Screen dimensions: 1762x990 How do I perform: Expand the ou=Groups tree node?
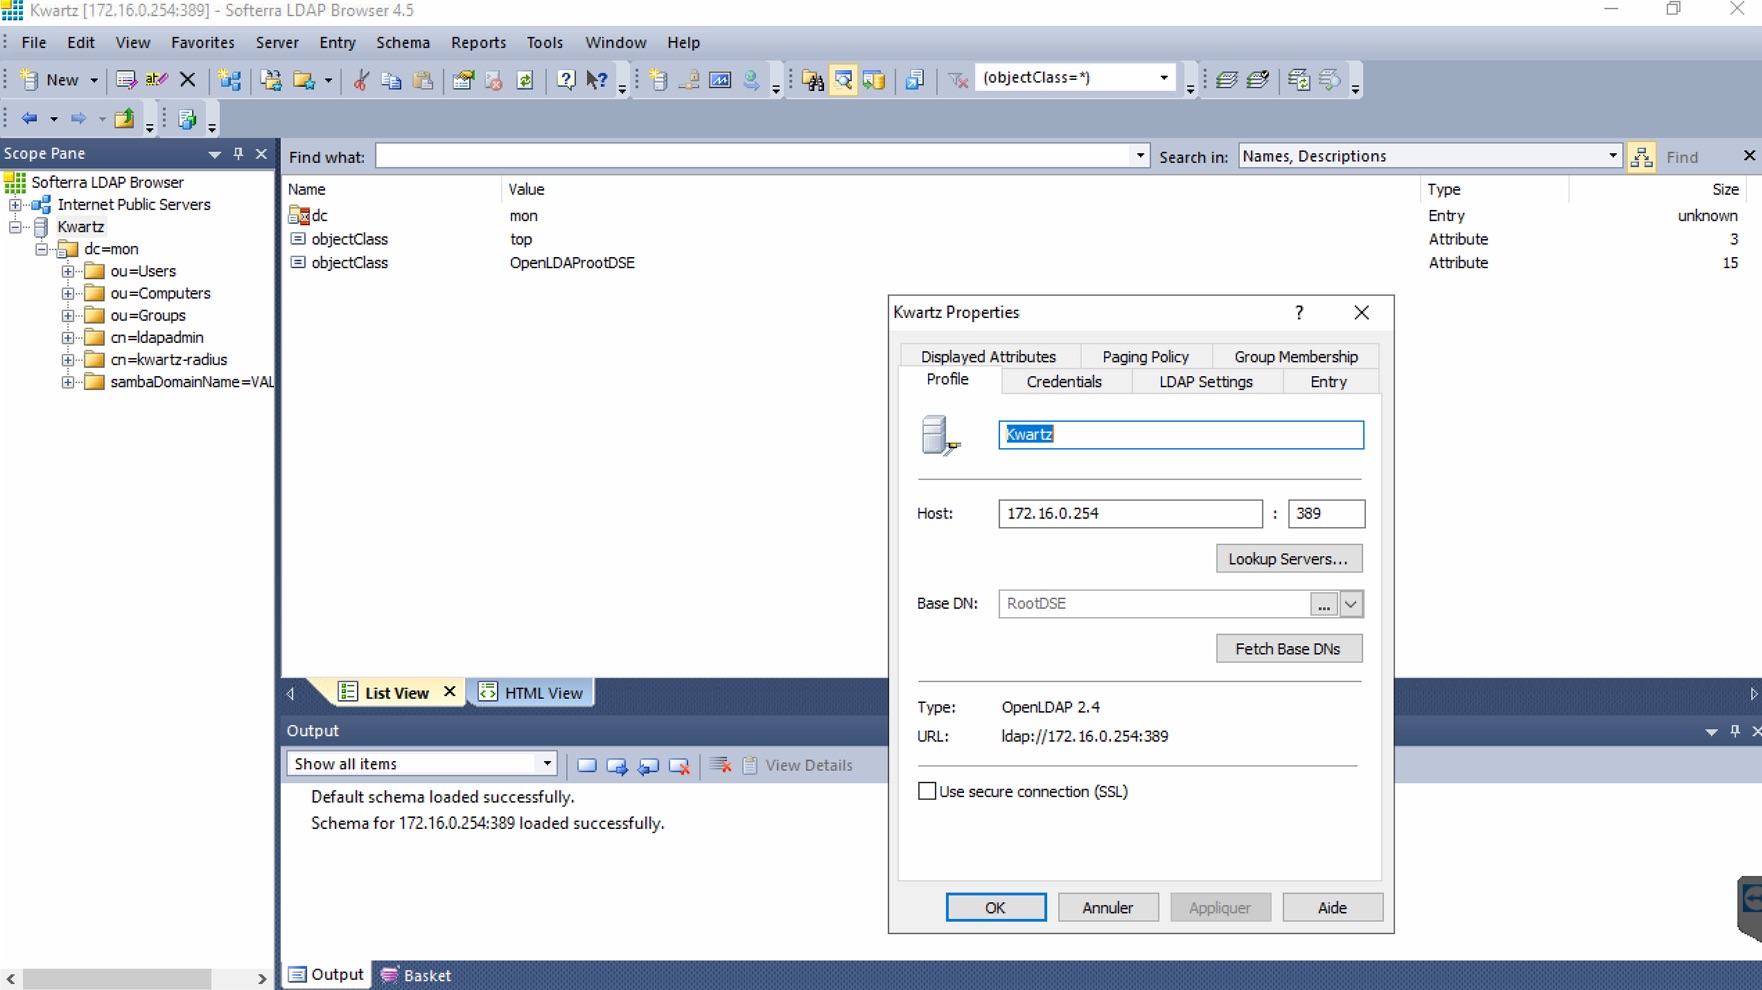(x=68, y=315)
